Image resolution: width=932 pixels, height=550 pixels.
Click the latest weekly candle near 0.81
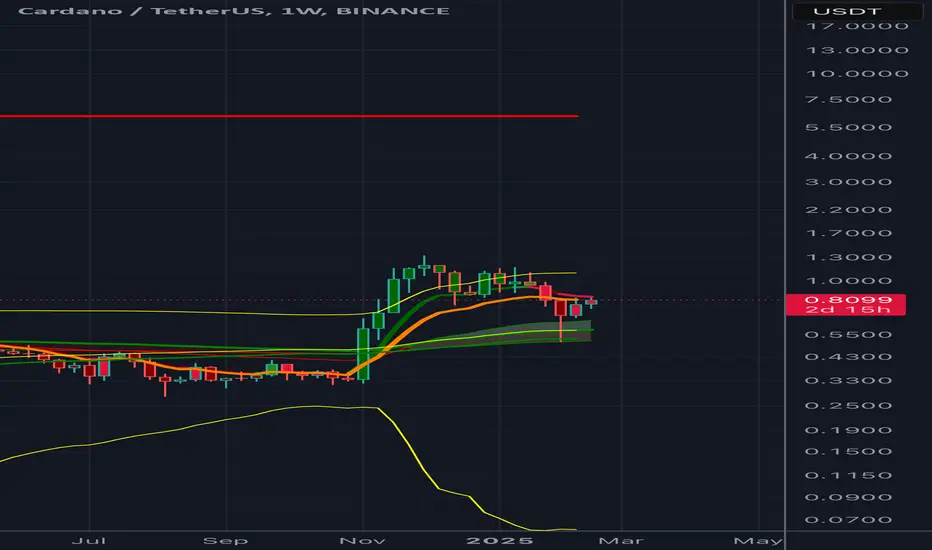pyautogui.click(x=591, y=303)
